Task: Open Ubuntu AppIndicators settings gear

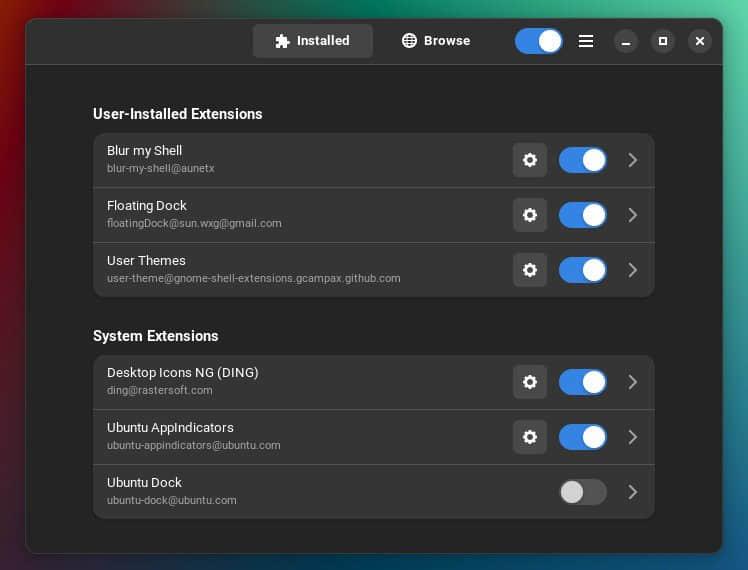Action: [x=530, y=437]
